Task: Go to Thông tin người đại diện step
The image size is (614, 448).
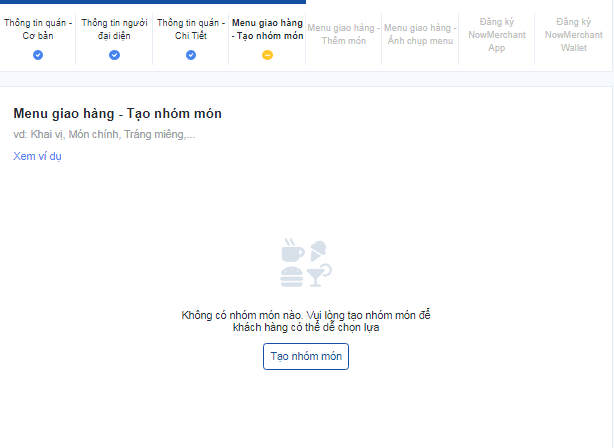Action: pyautogui.click(x=114, y=29)
